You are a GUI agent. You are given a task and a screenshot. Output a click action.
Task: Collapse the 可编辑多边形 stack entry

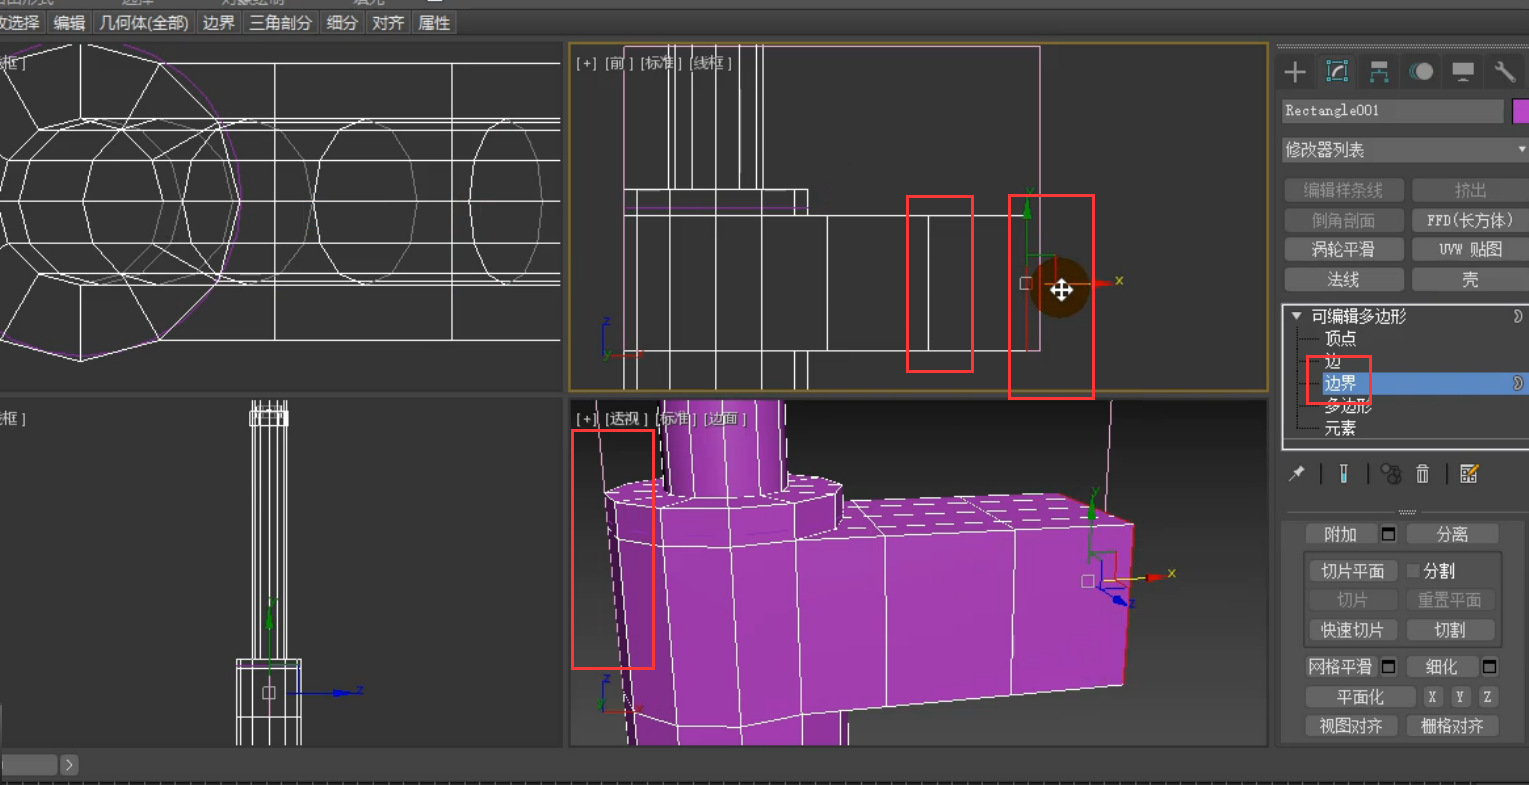tap(1297, 316)
